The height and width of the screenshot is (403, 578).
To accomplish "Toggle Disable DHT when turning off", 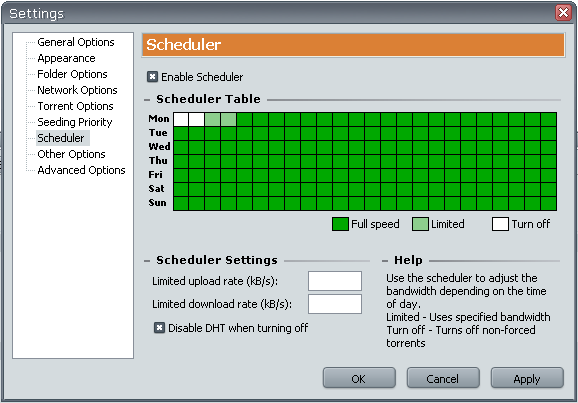I will 159,328.
